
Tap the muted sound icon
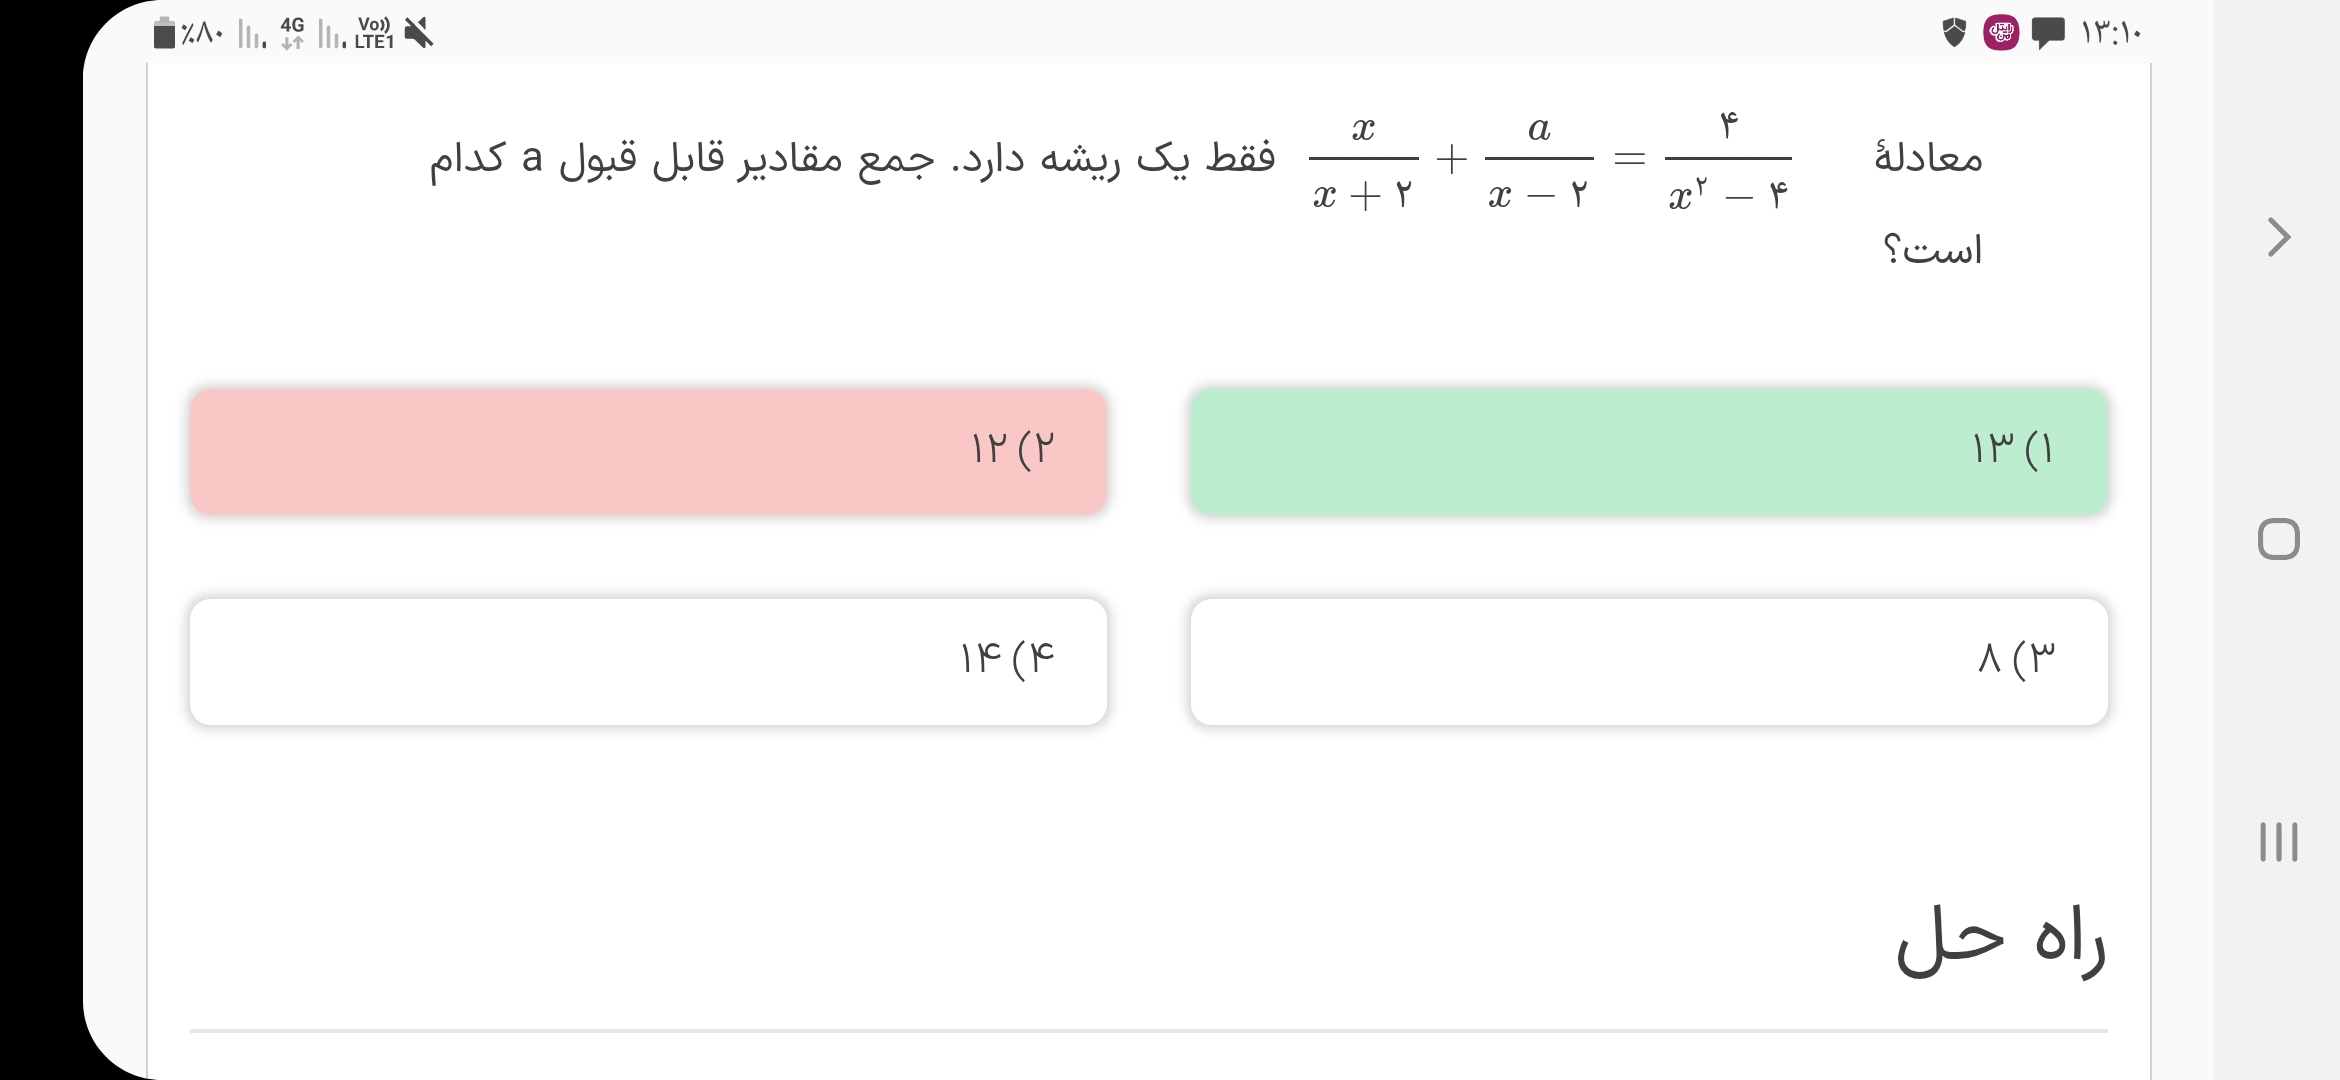click(419, 34)
